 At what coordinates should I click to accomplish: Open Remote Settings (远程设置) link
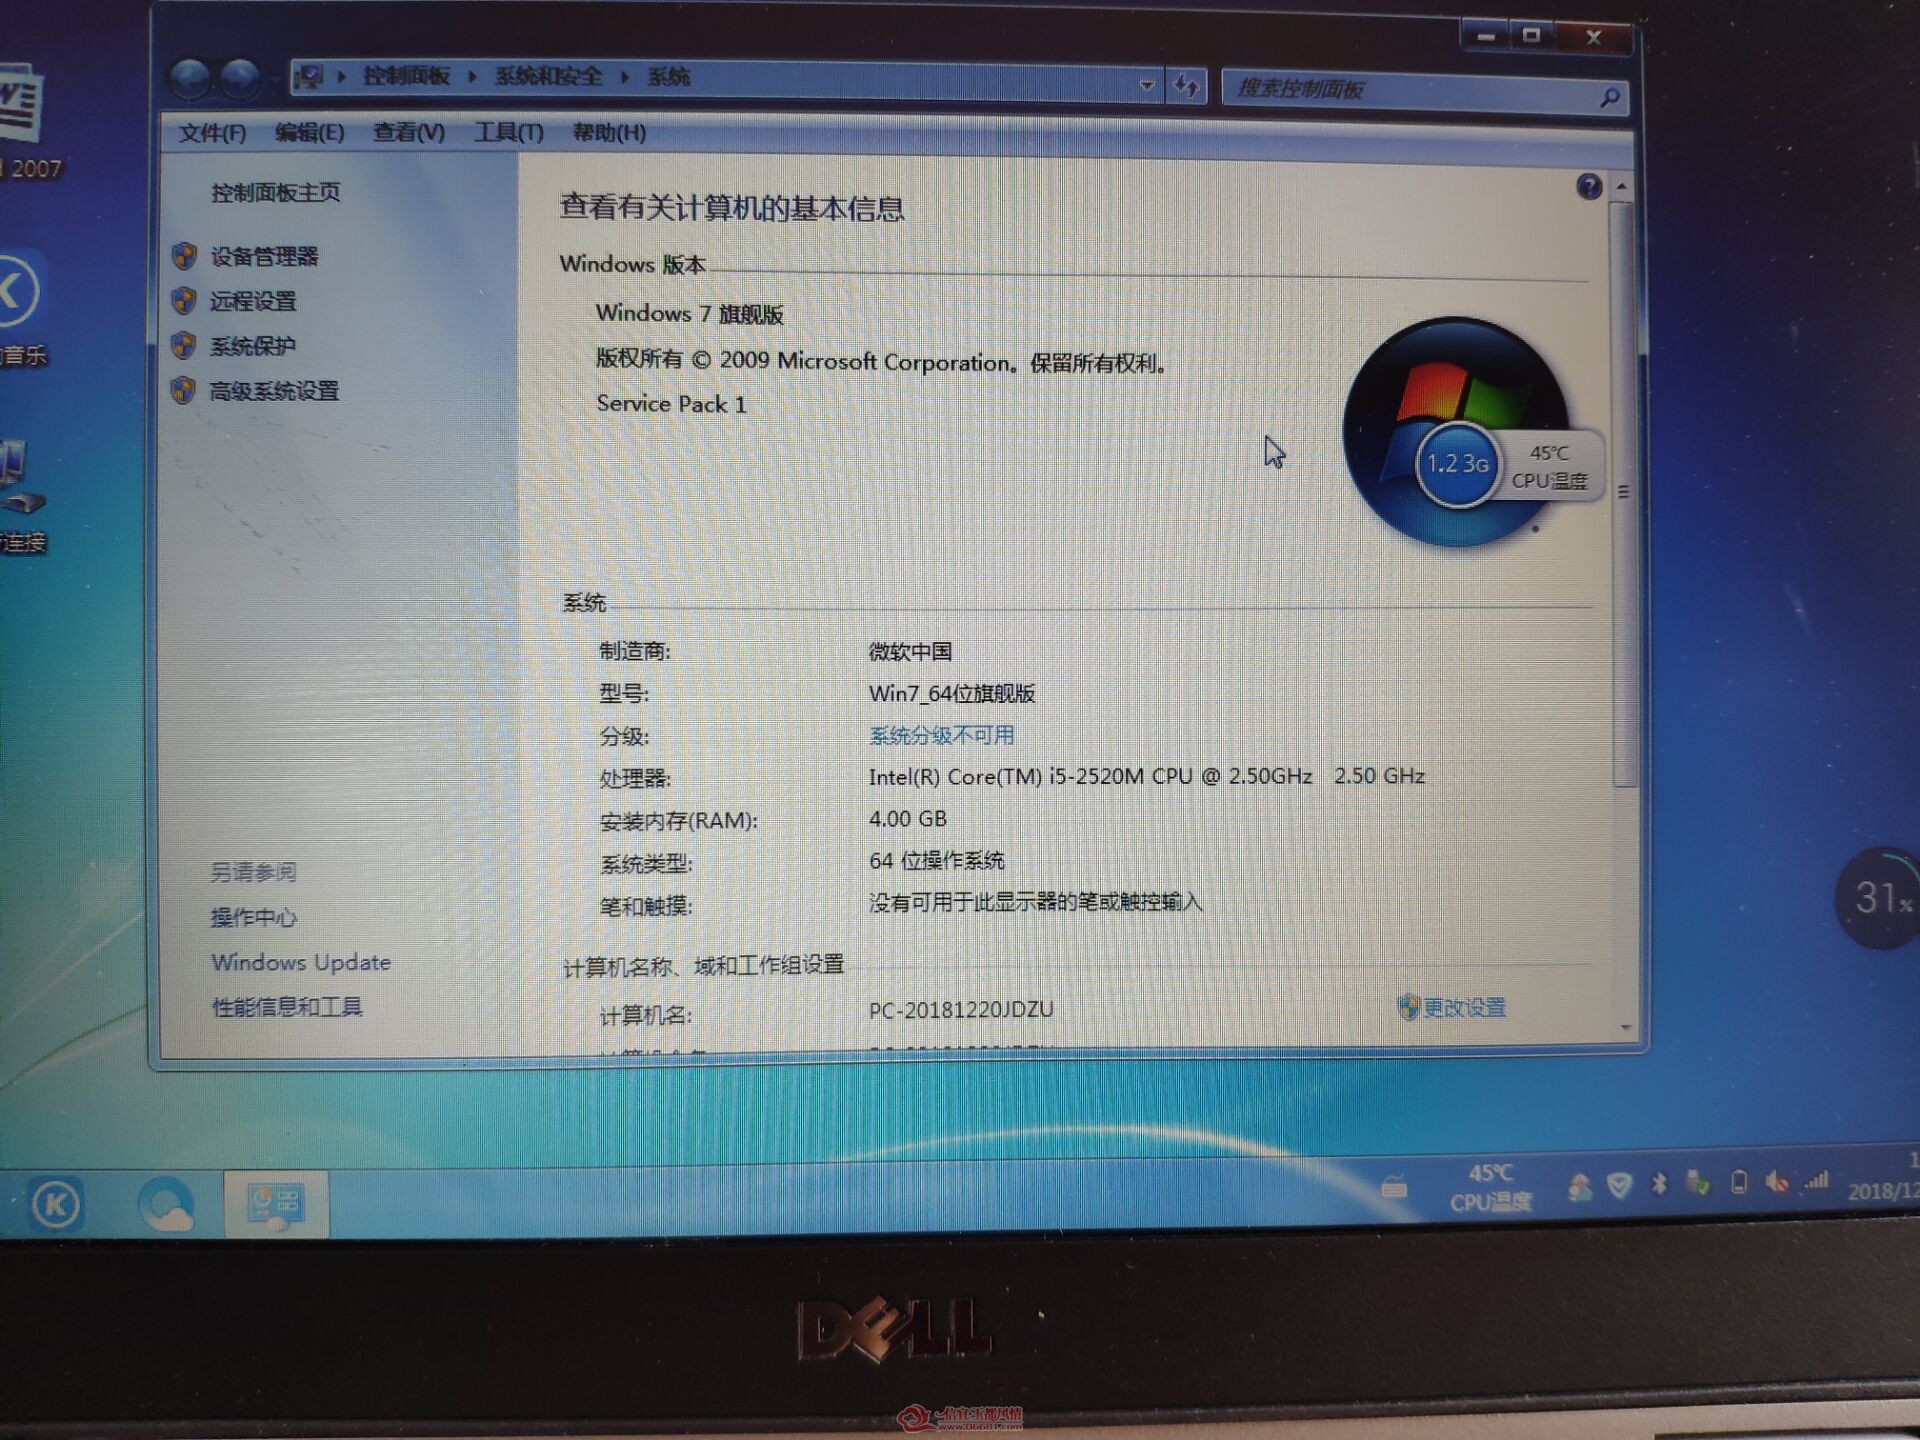pos(252,301)
